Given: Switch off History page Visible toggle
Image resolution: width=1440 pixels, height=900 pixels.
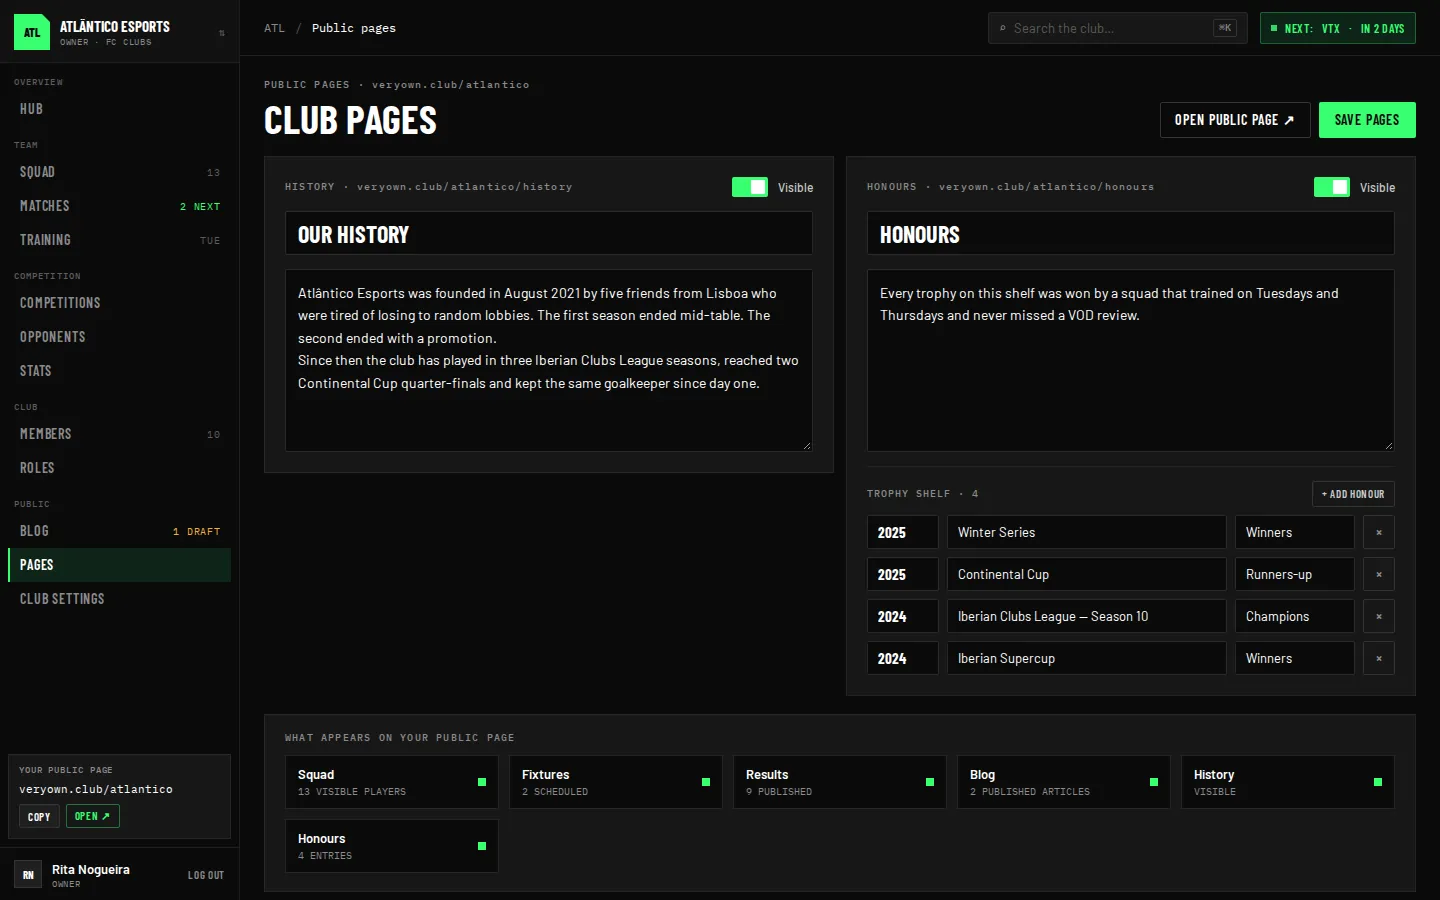Looking at the screenshot, I should [750, 187].
